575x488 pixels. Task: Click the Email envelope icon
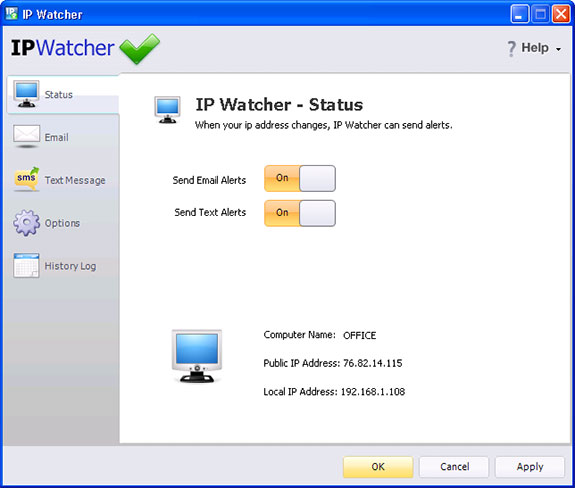click(26, 136)
